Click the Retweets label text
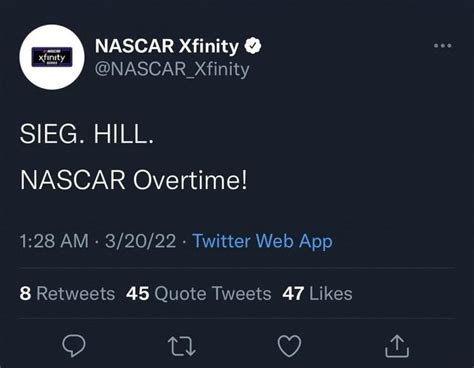The width and height of the screenshot is (474, 368). click(x=76, y=294)
